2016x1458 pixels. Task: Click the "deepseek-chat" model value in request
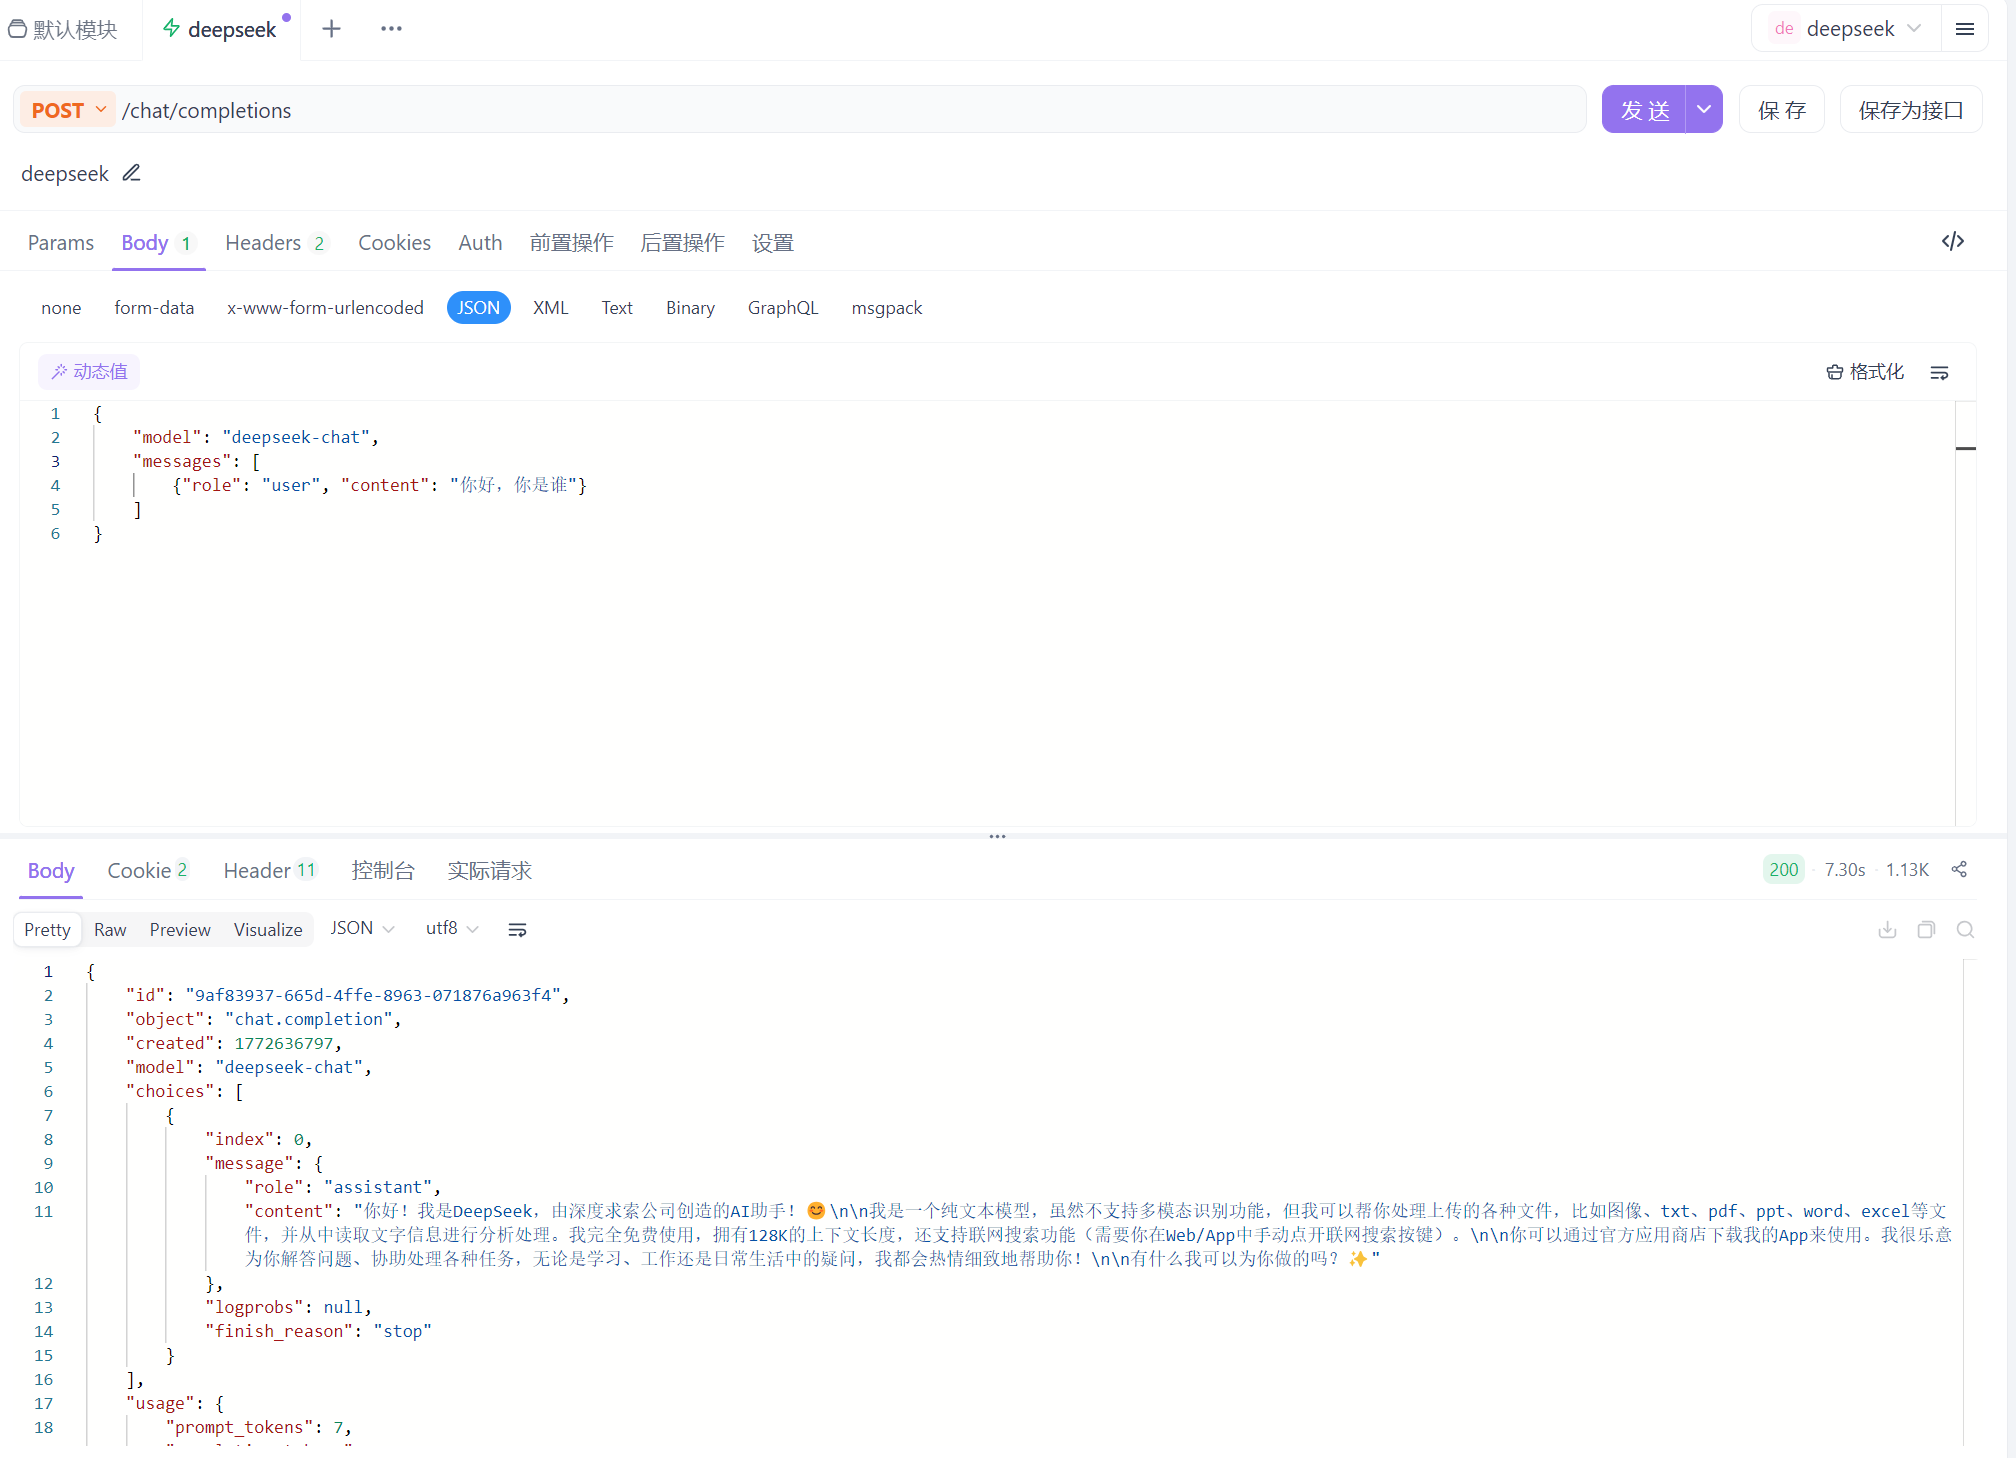[x=296, y=437]
